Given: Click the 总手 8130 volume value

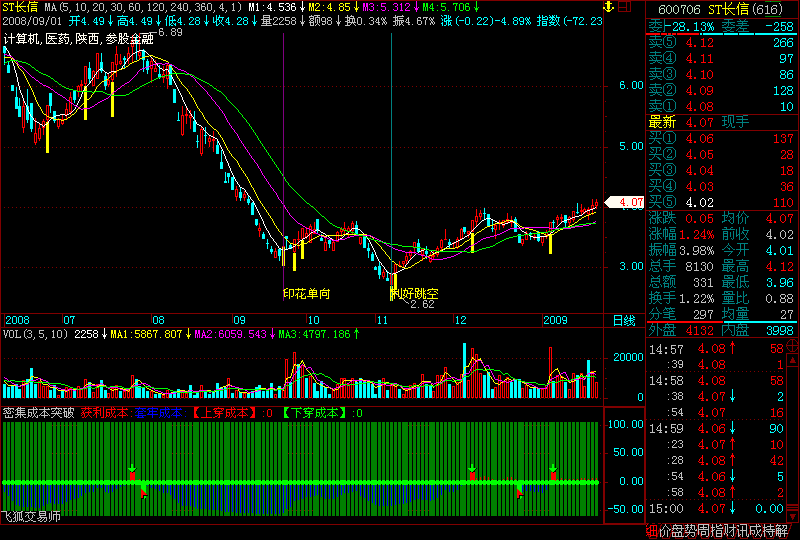Looking at the screenshot, I should 699,266.
